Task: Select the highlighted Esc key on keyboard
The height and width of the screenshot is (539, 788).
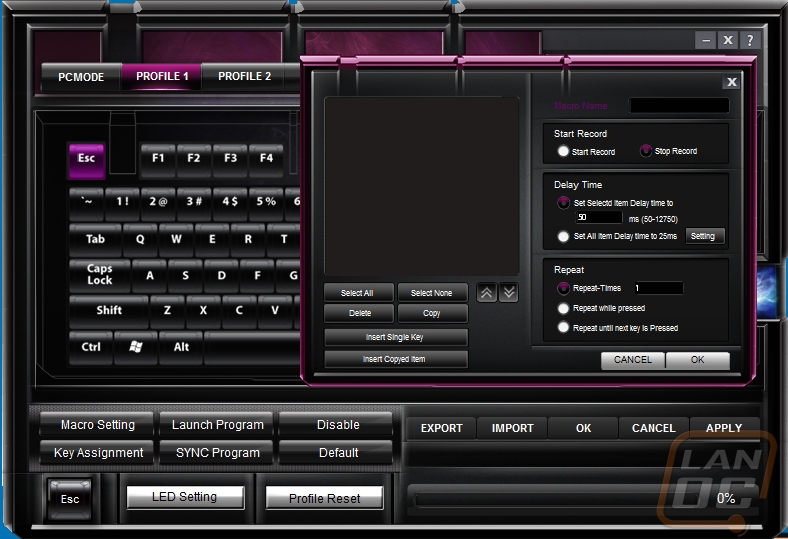Action: (x=86, y=160)
